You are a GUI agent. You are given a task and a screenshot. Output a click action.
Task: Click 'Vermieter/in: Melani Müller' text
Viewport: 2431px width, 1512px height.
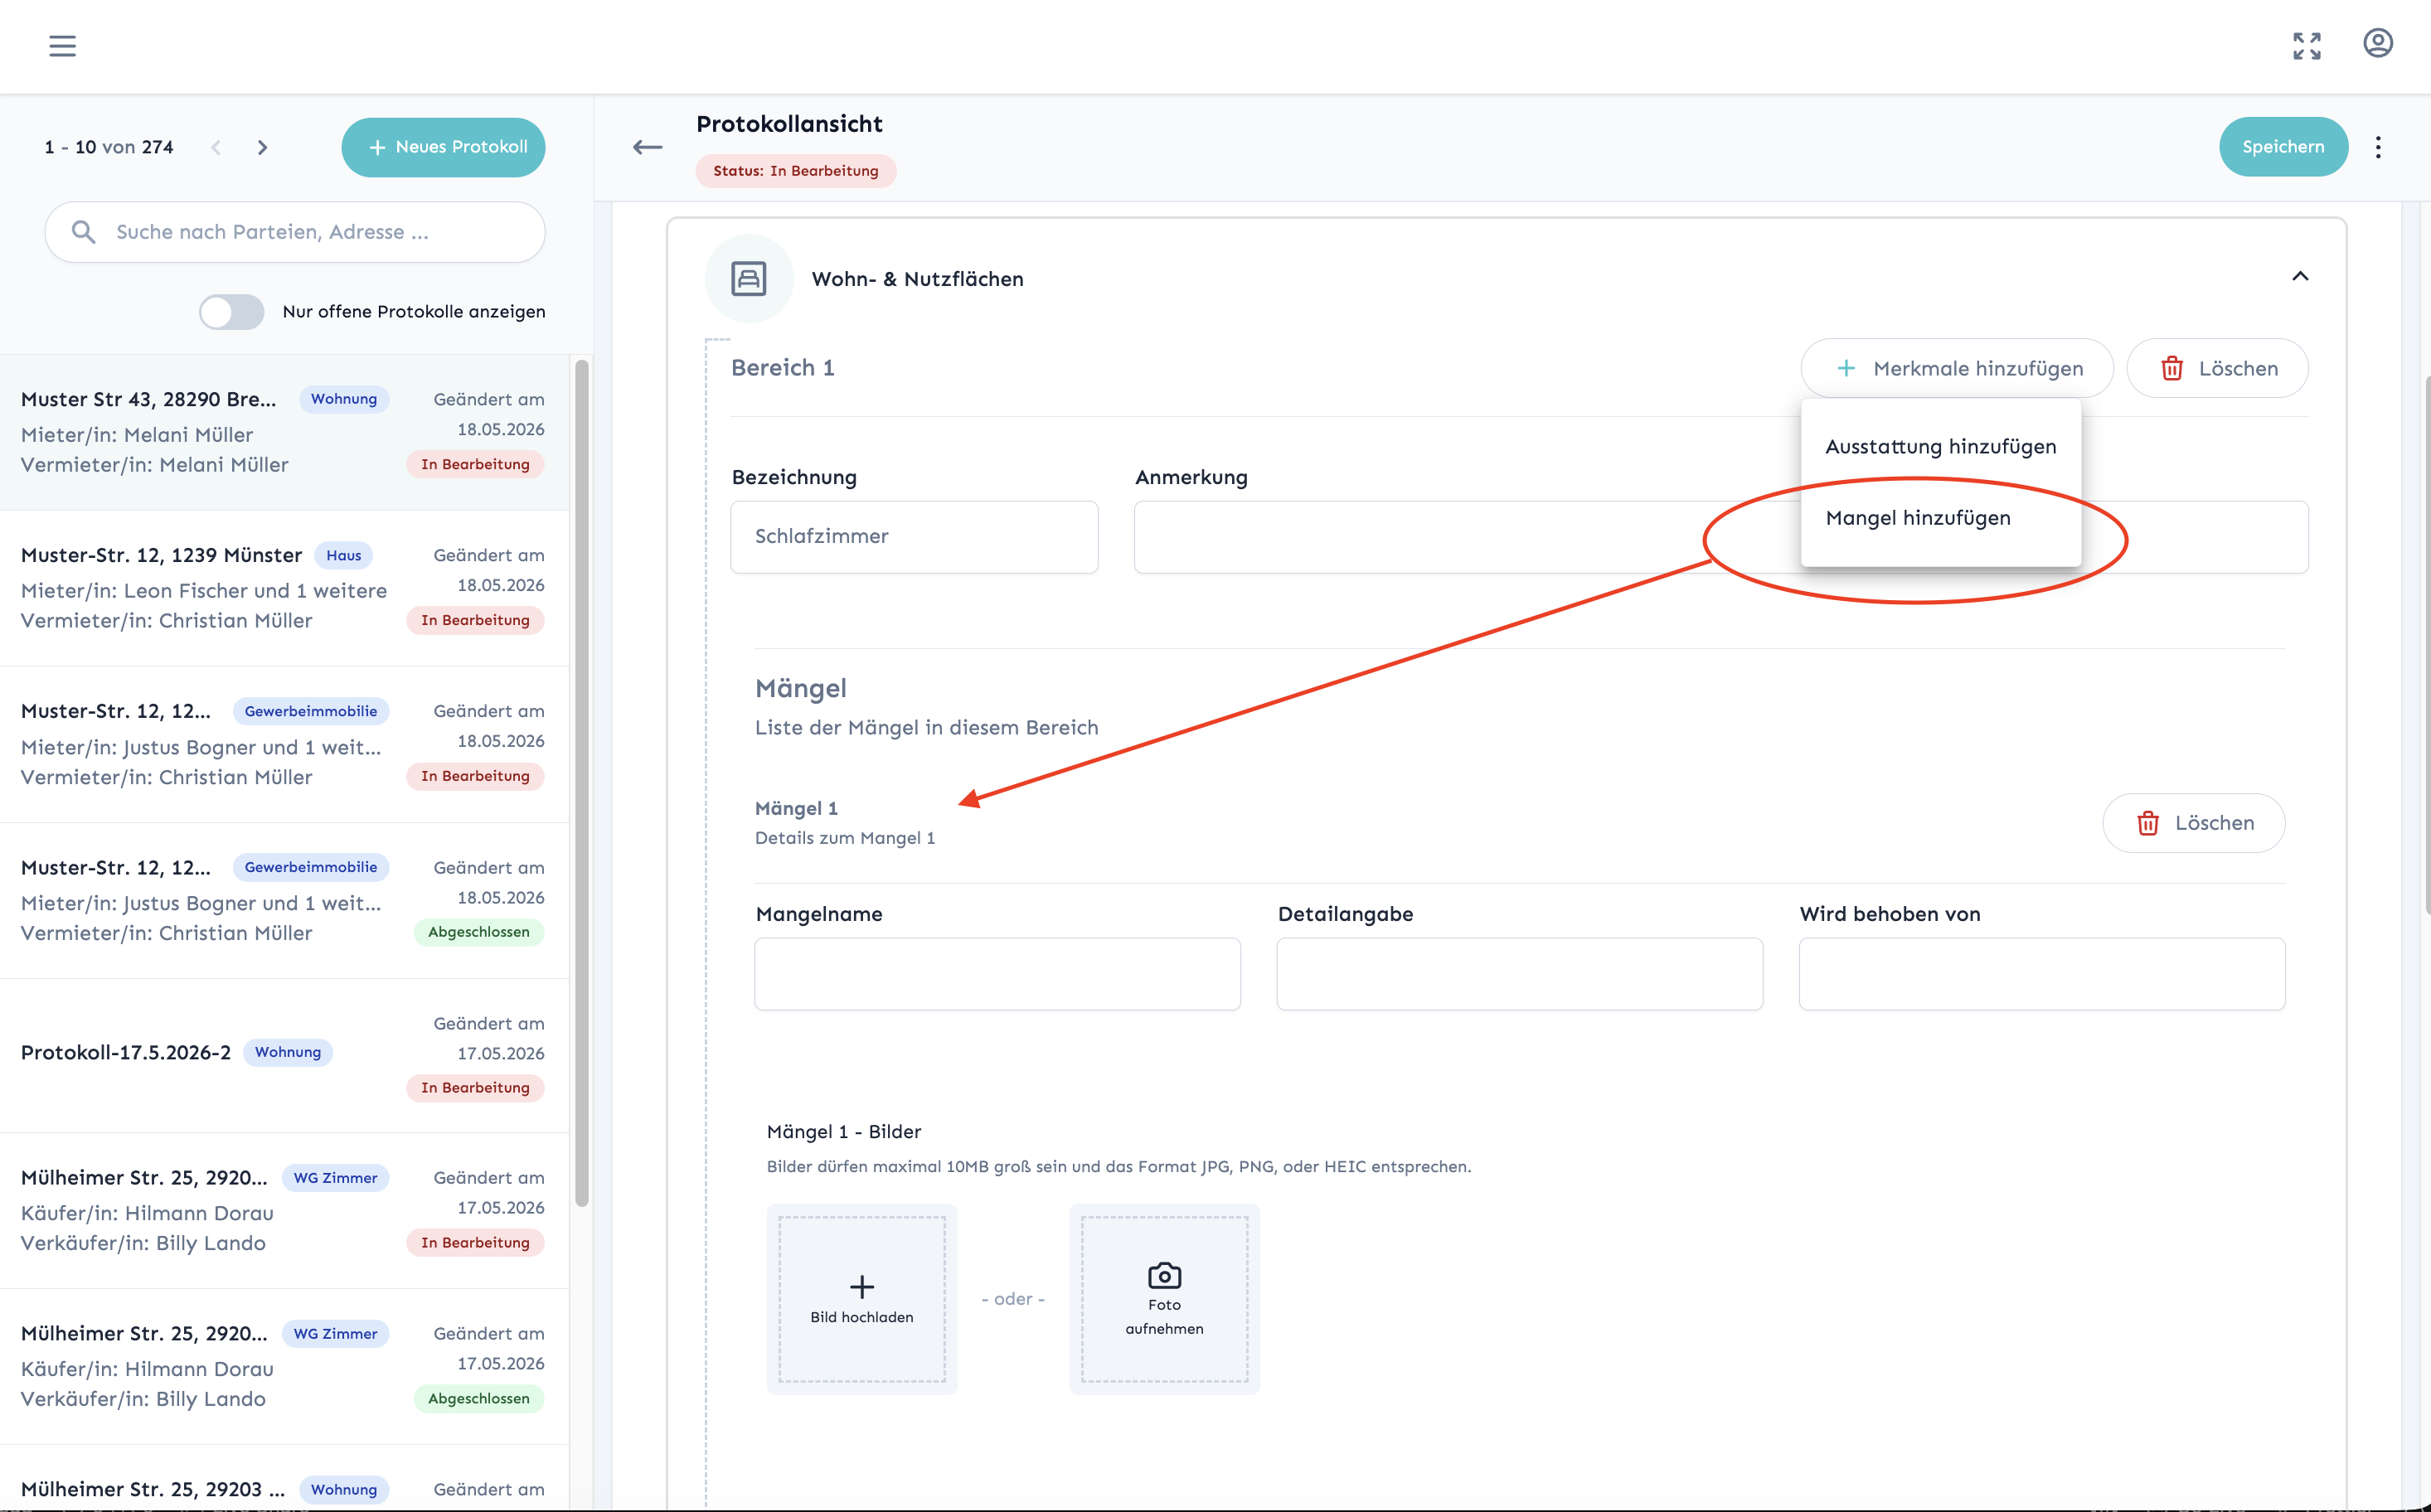(155, 465)
